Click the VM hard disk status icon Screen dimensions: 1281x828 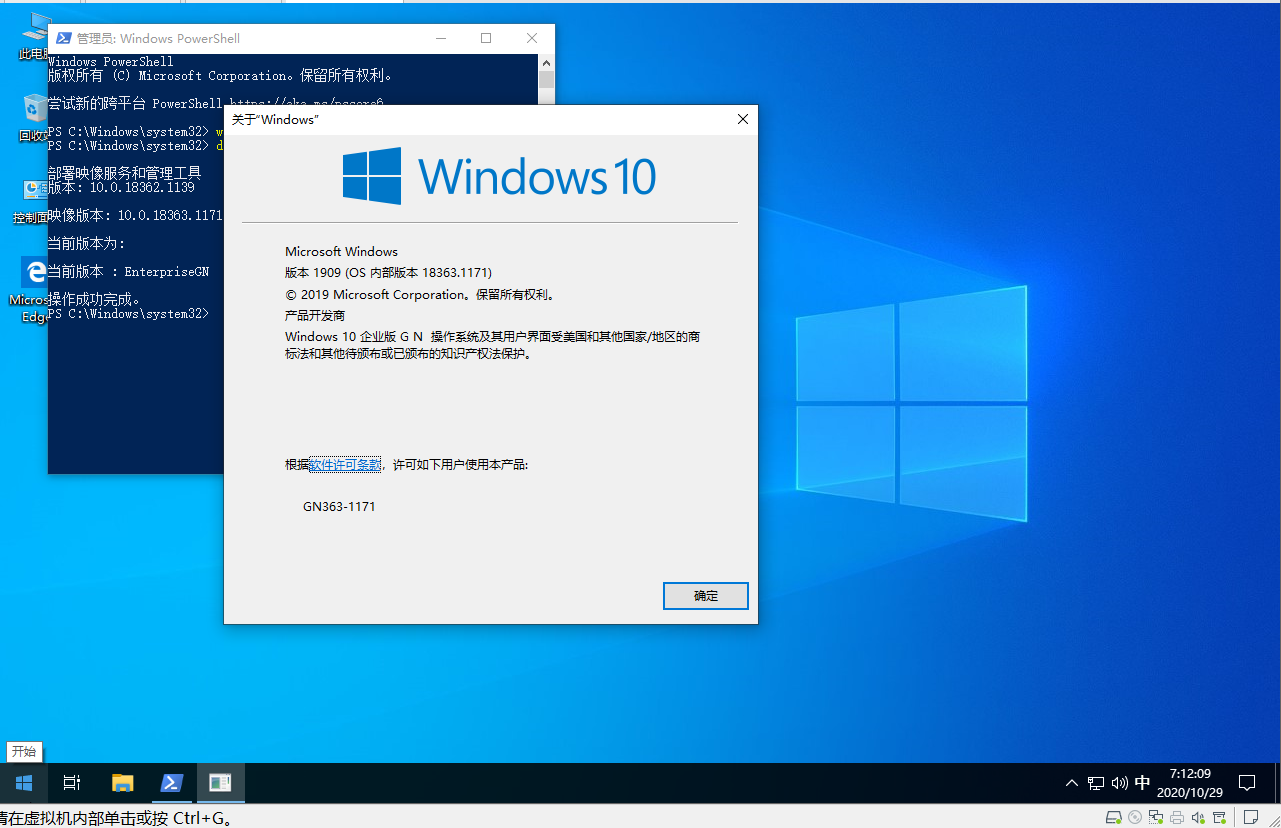click(1113, 817)
